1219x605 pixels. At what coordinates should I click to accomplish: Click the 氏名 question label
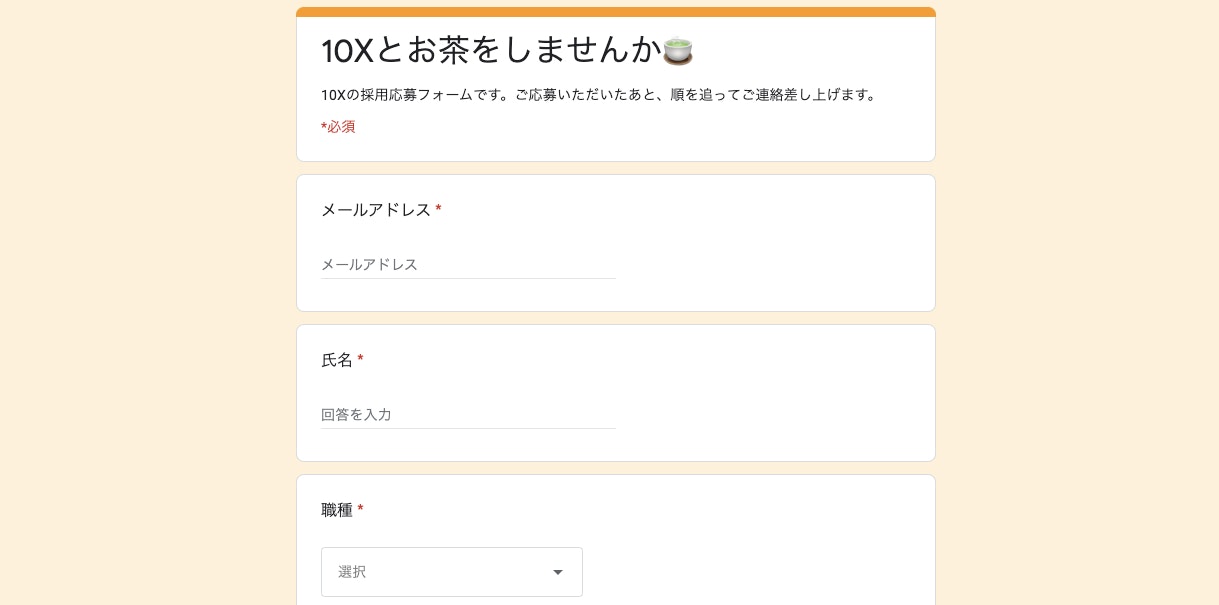(x=336, y=360)
